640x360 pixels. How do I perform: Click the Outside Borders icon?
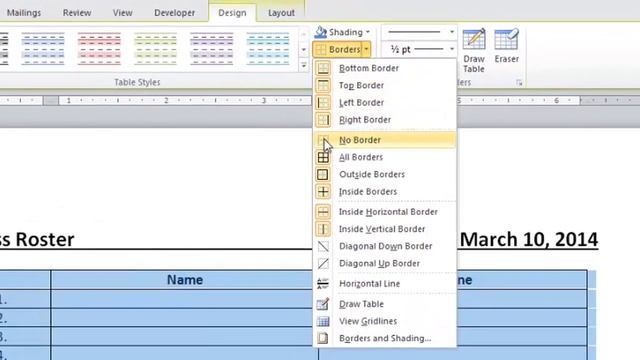click(x=323, y=174)
